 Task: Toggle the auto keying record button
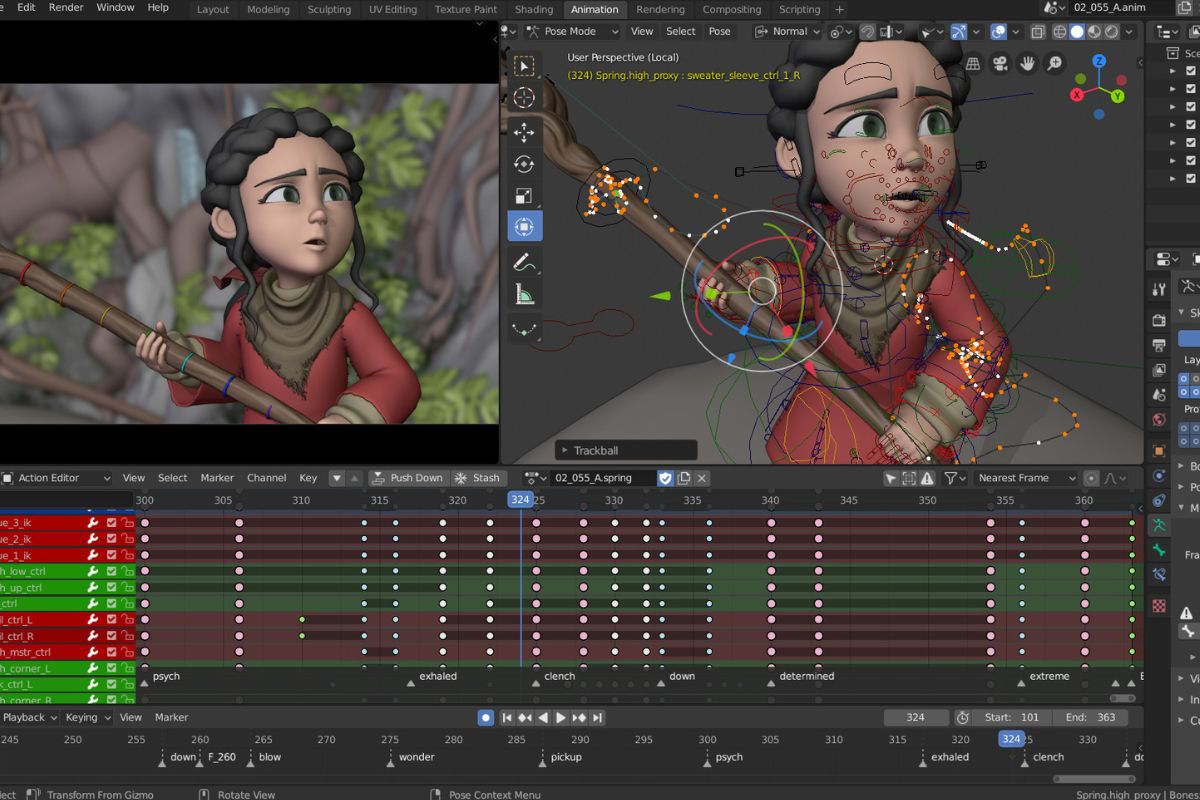tap(485, 717)
